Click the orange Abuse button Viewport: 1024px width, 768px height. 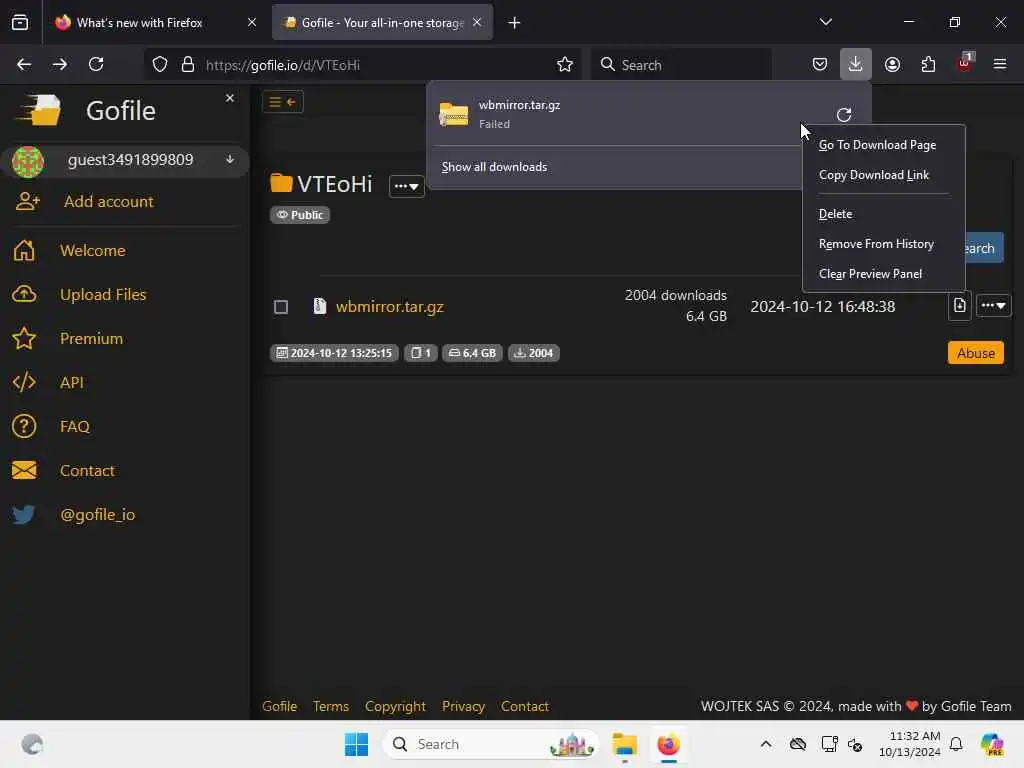pyautogui.click(x=976, y=353)
